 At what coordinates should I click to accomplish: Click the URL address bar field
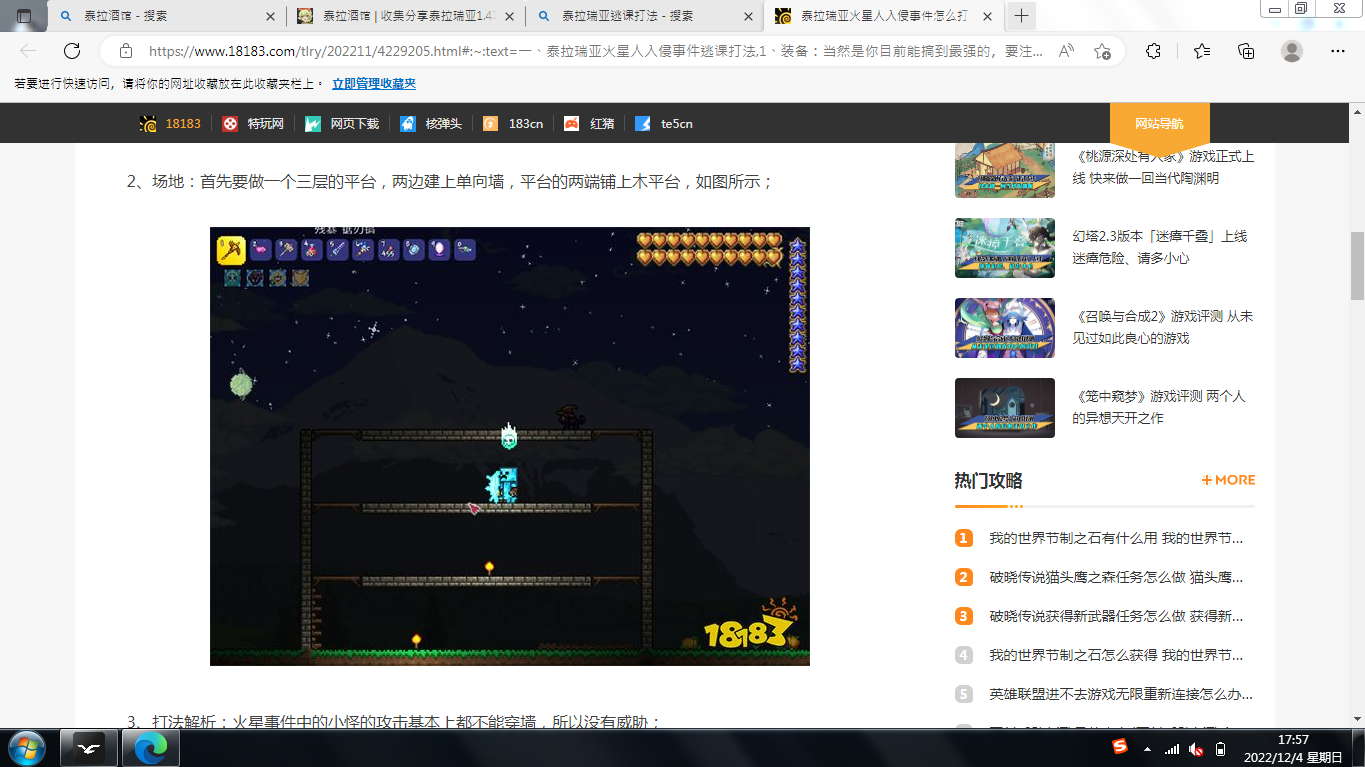(x=590, y=51)
